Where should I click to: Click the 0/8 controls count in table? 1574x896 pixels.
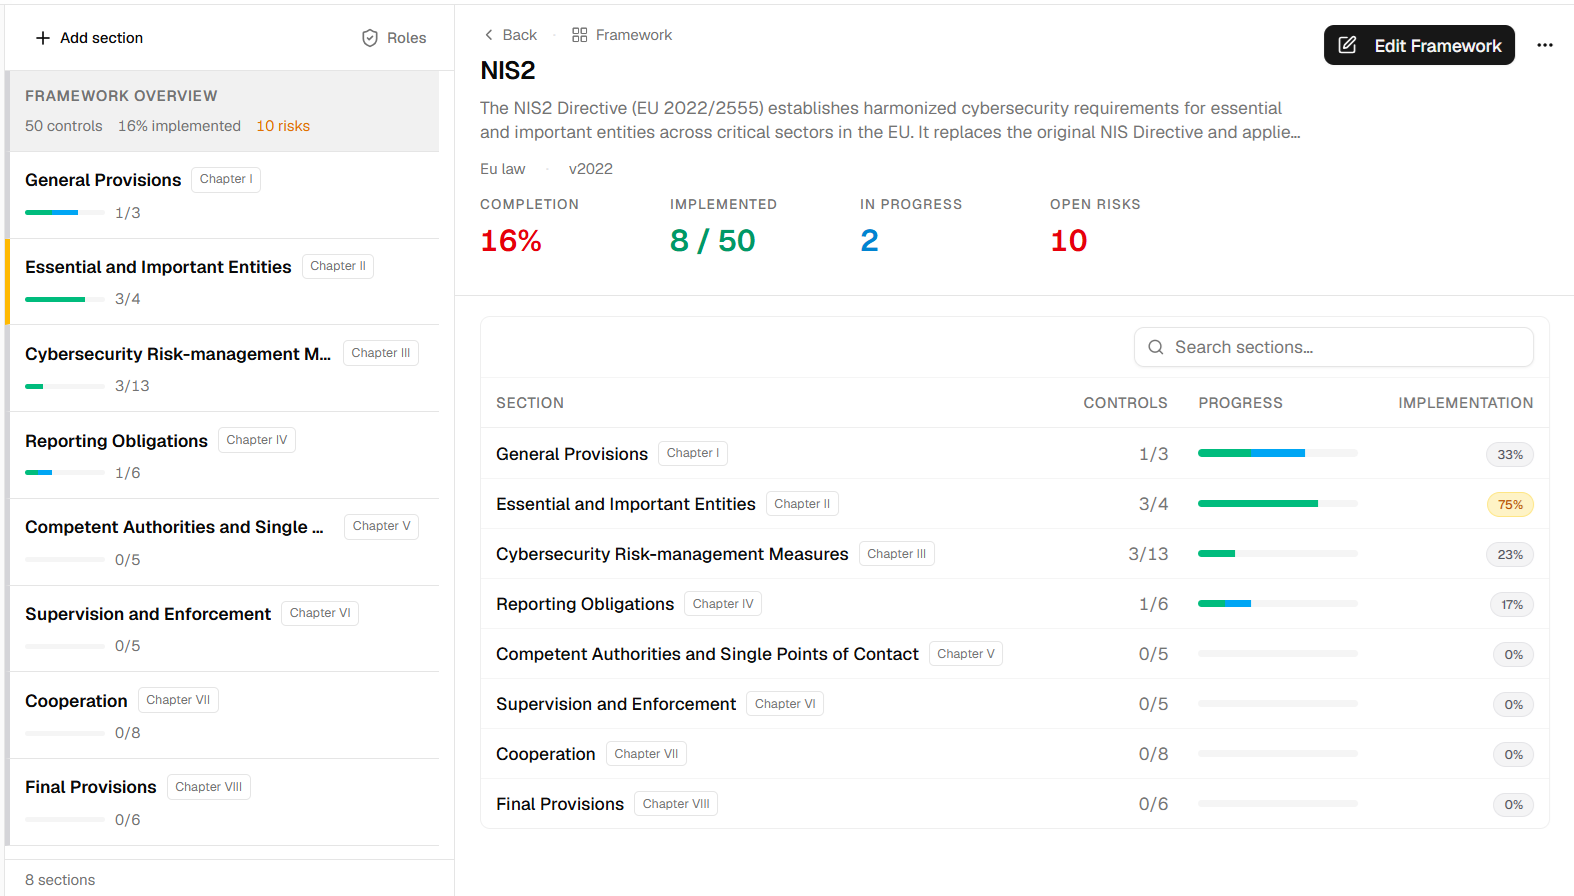coord(1153,754)
